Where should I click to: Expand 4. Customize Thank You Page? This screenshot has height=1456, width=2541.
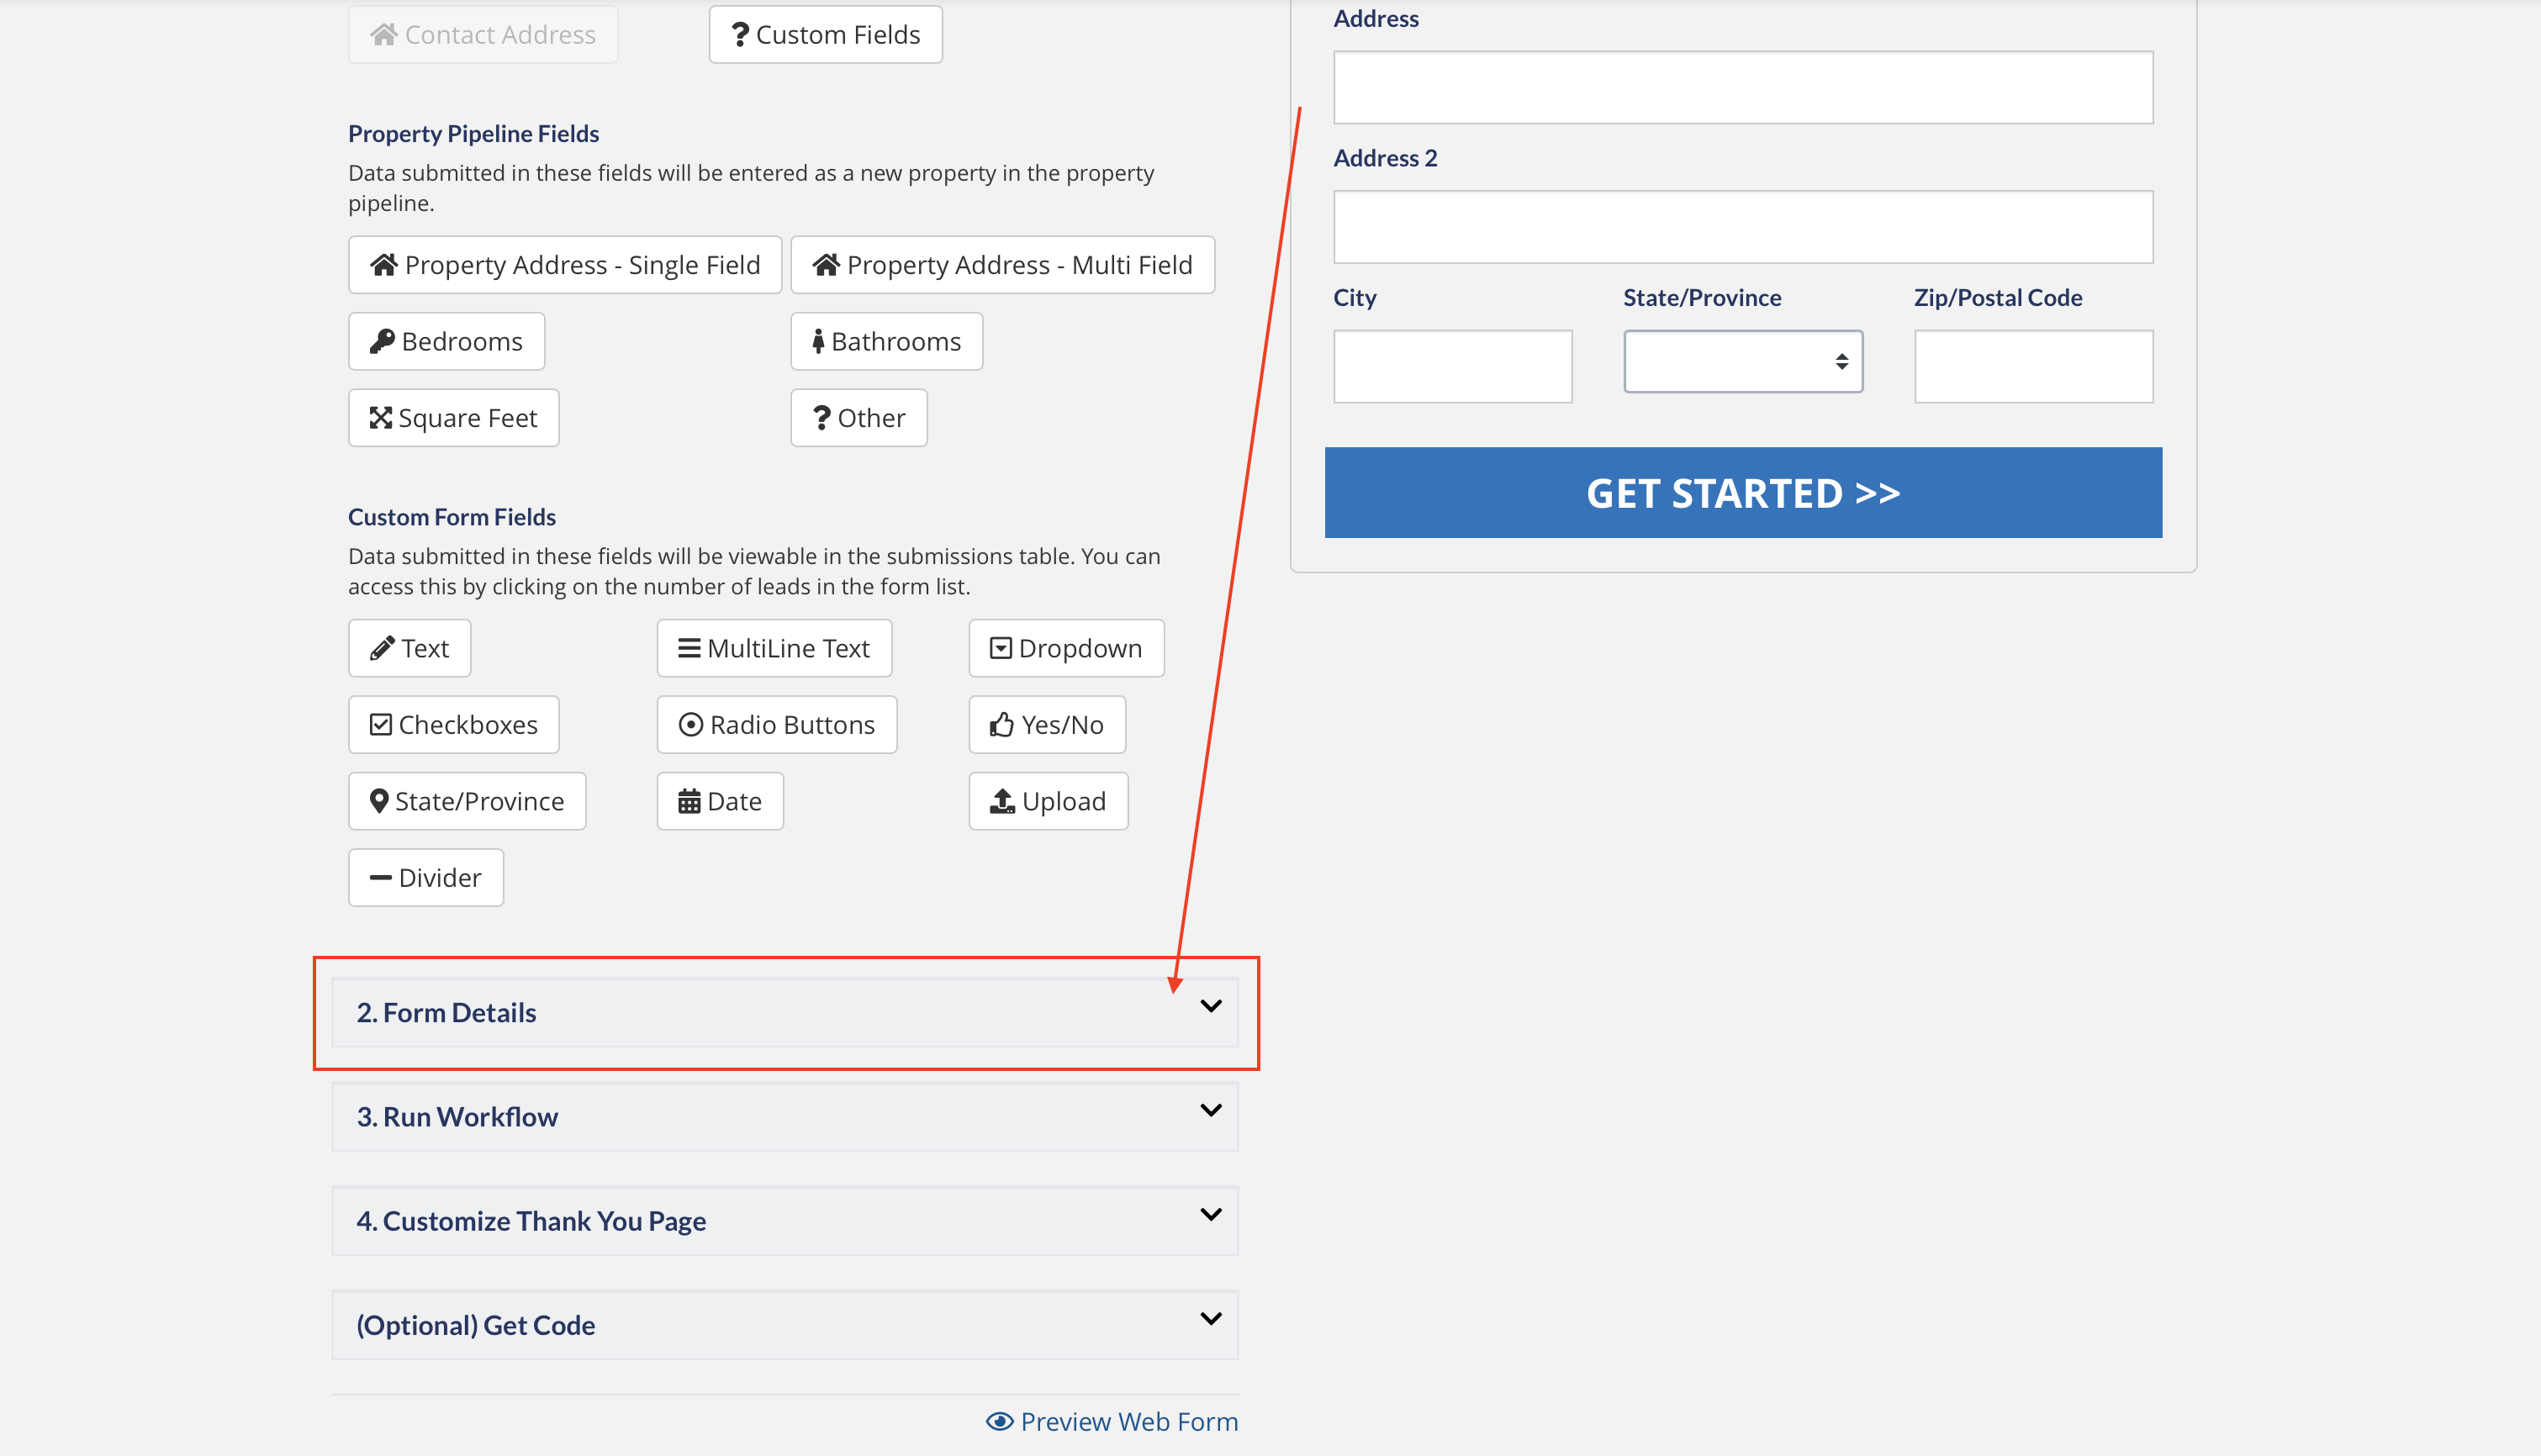point(785,1221)
